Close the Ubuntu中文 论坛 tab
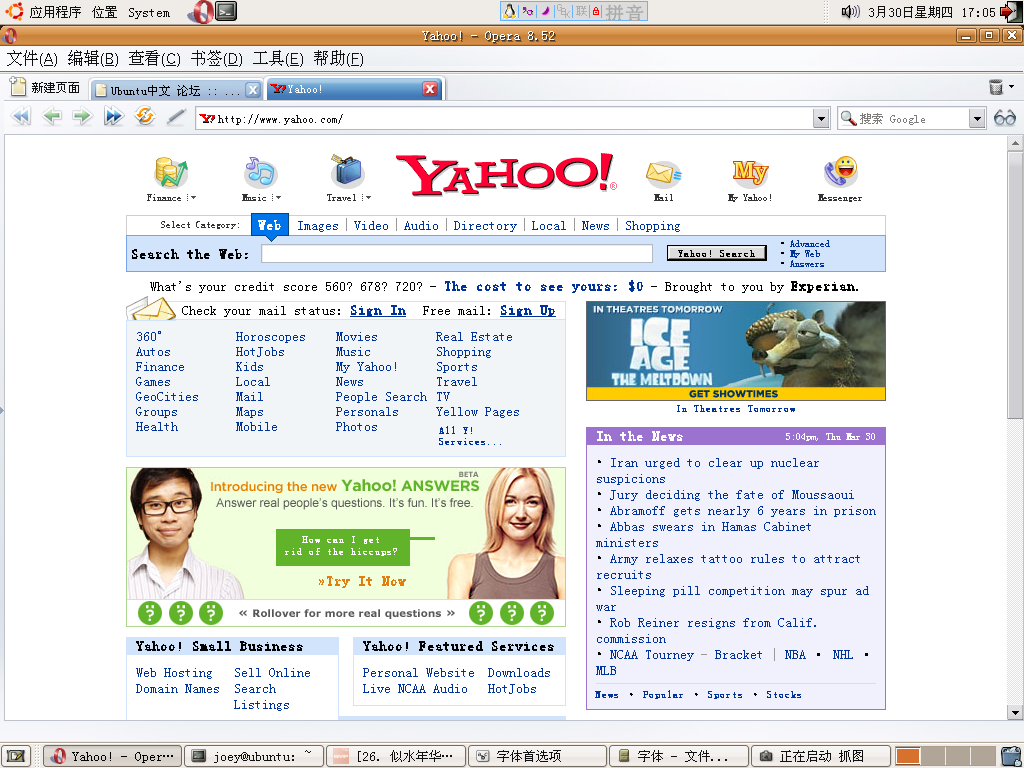 pos(252,89)
